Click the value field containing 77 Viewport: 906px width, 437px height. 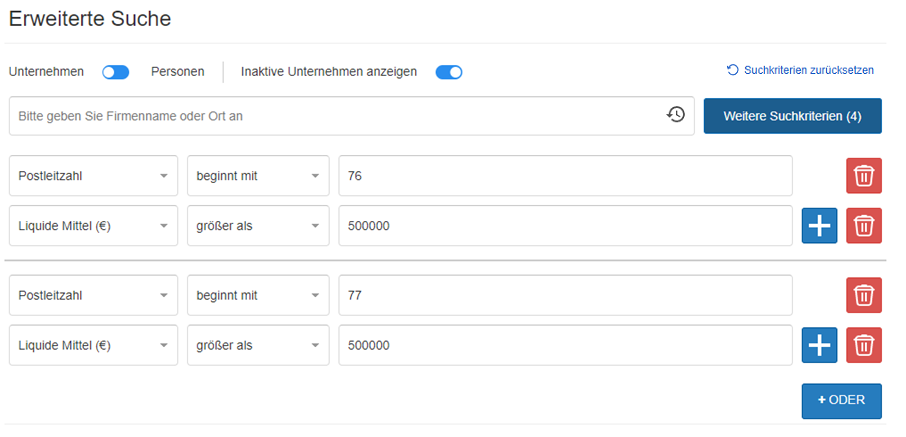point(565,296)
